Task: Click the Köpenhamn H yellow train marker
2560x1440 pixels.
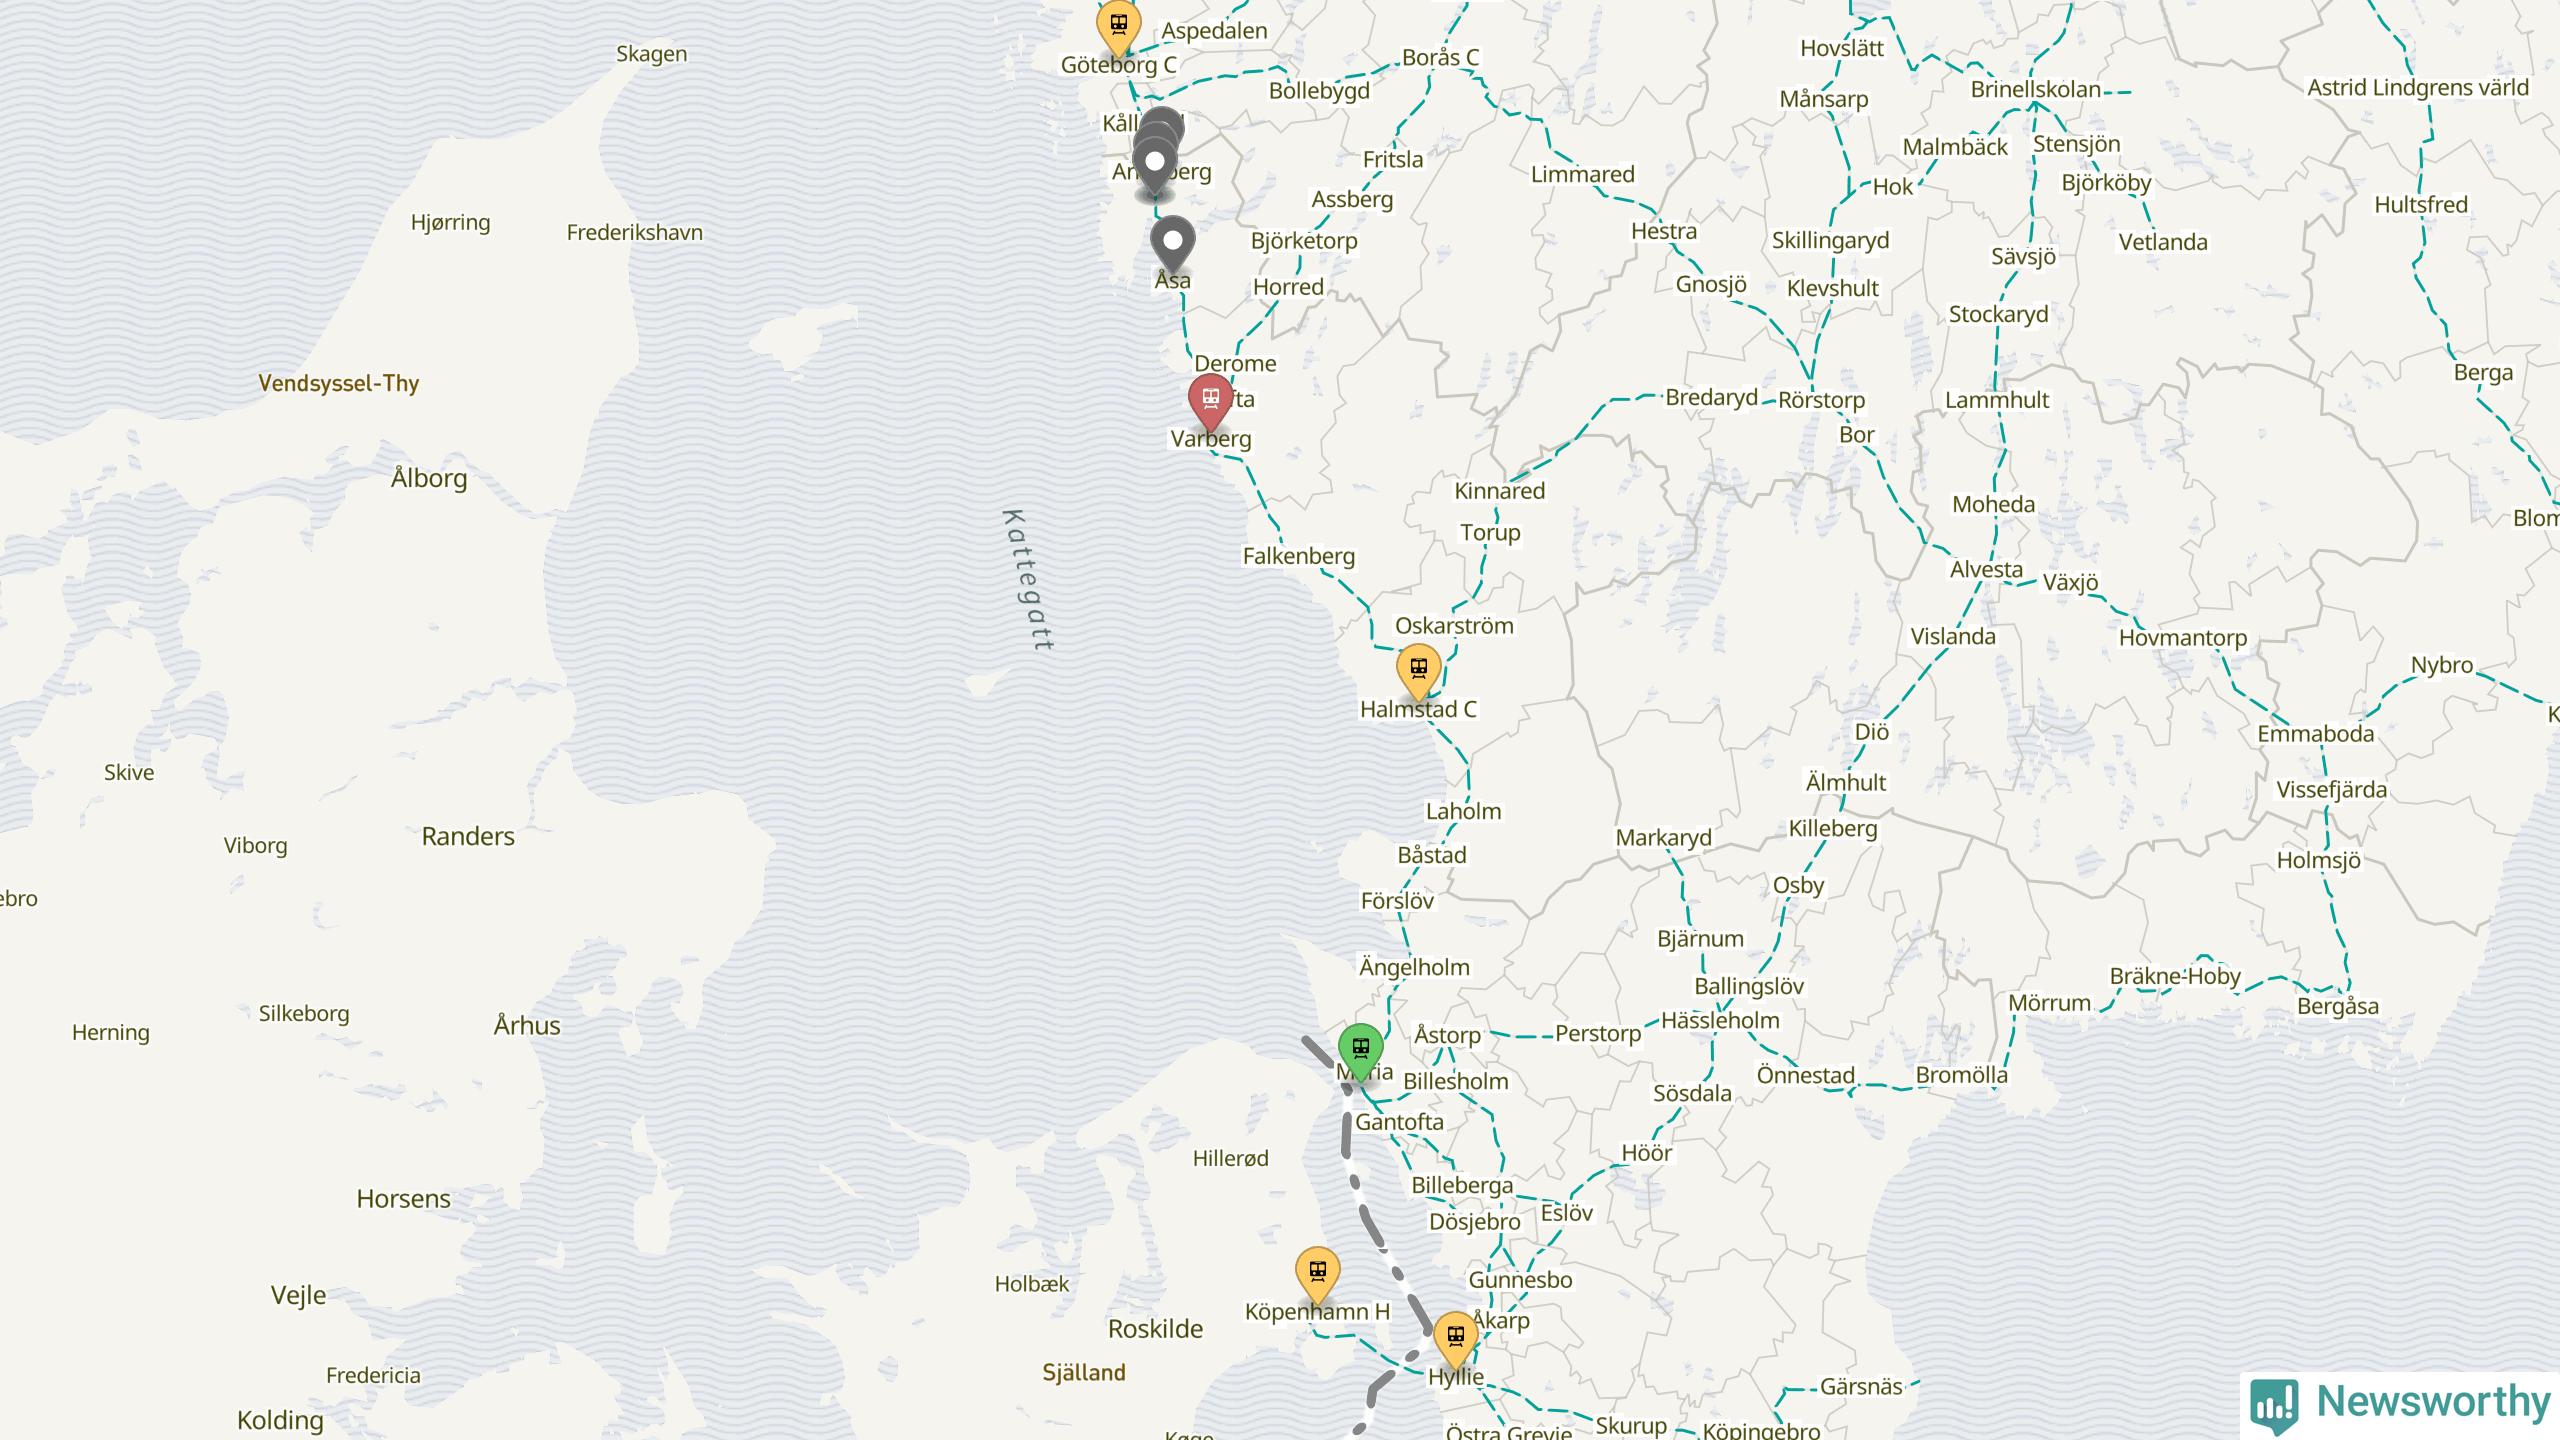Action: click(x=1317, y=1275)
